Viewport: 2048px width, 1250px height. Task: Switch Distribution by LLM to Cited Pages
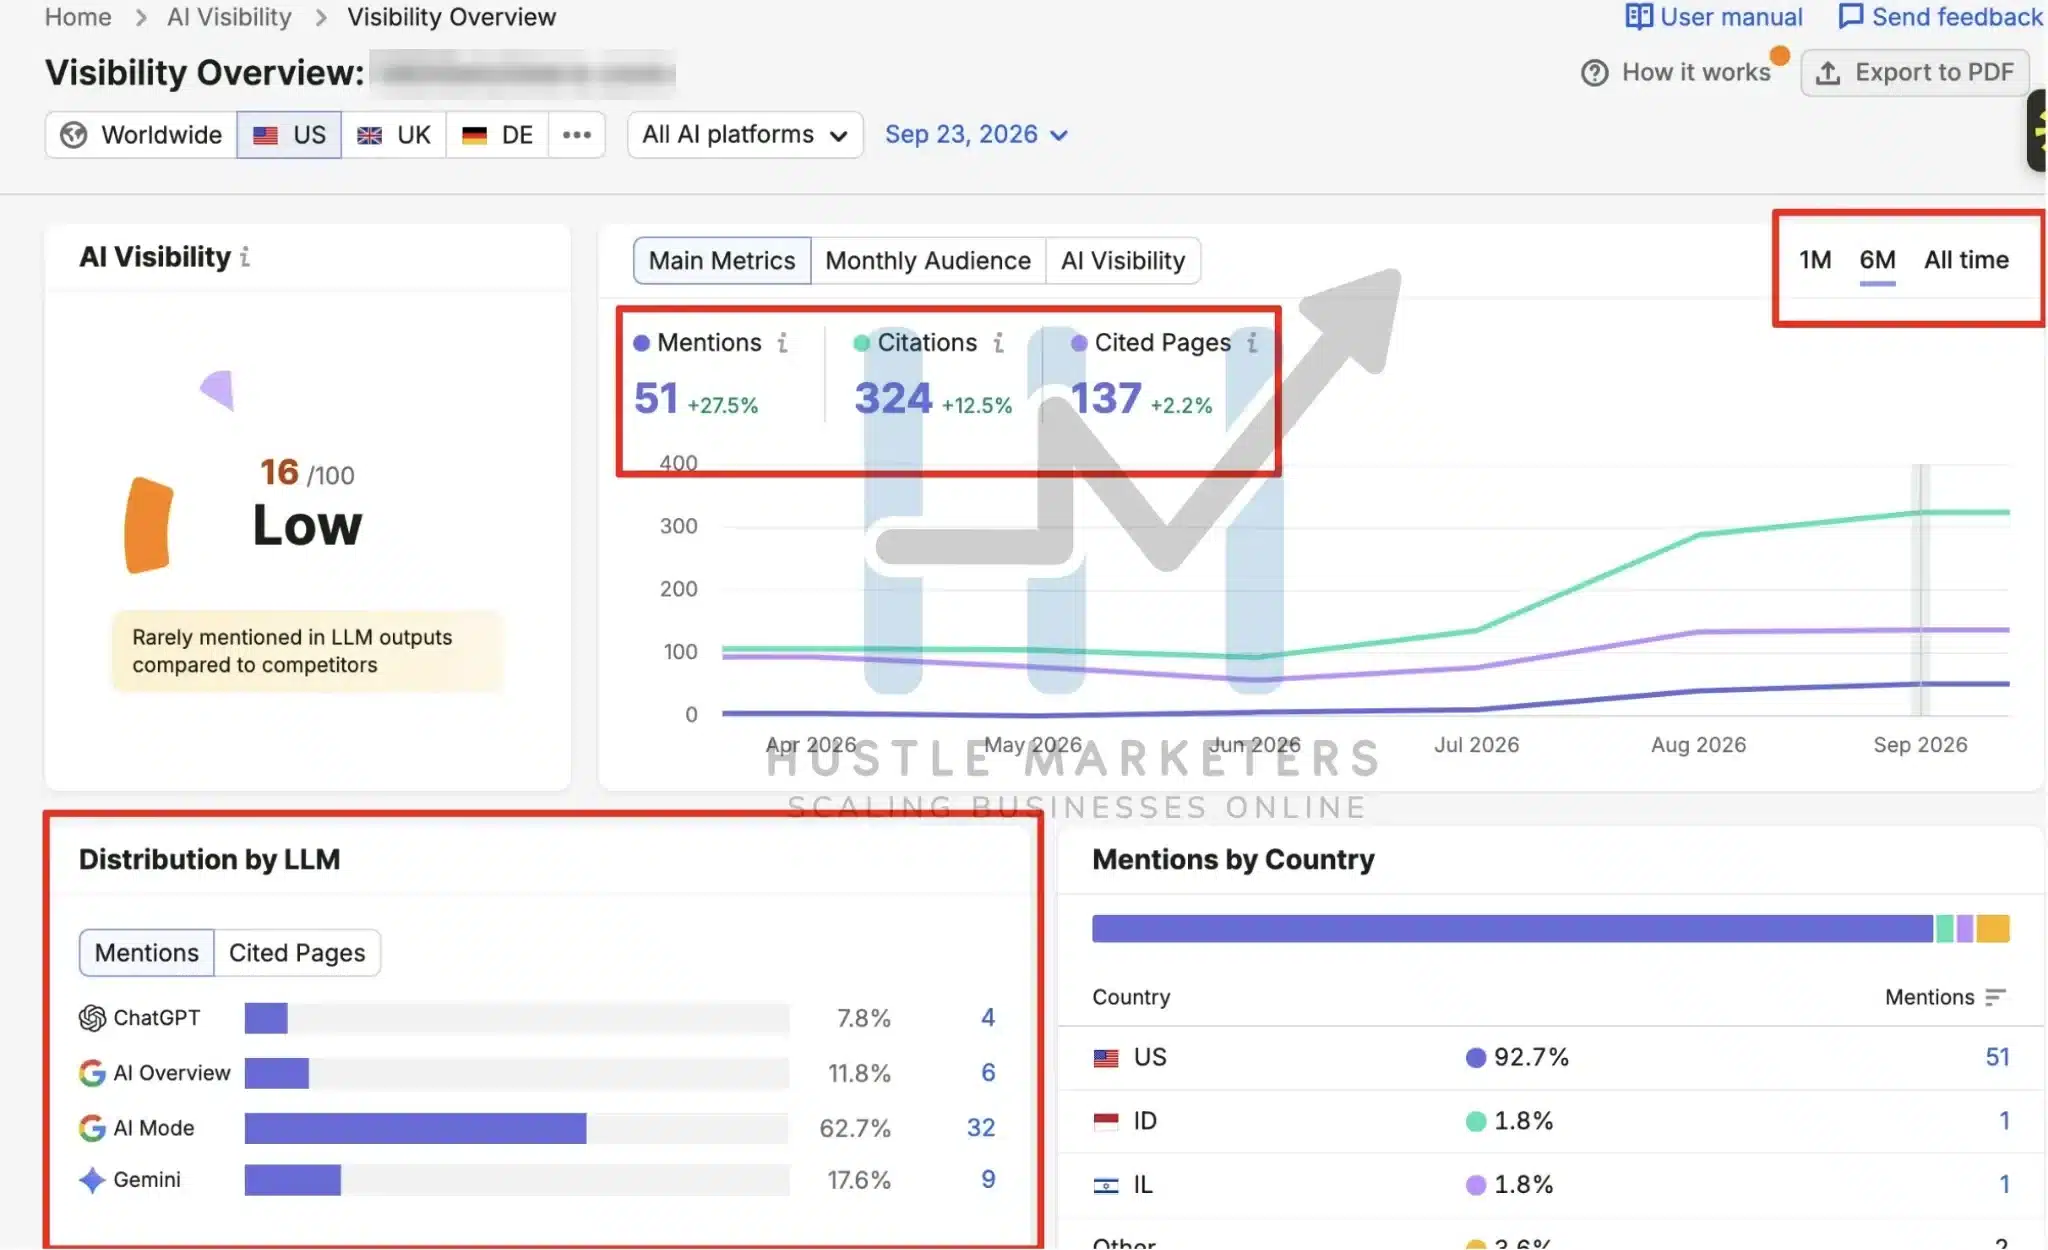tap(297, 953)
